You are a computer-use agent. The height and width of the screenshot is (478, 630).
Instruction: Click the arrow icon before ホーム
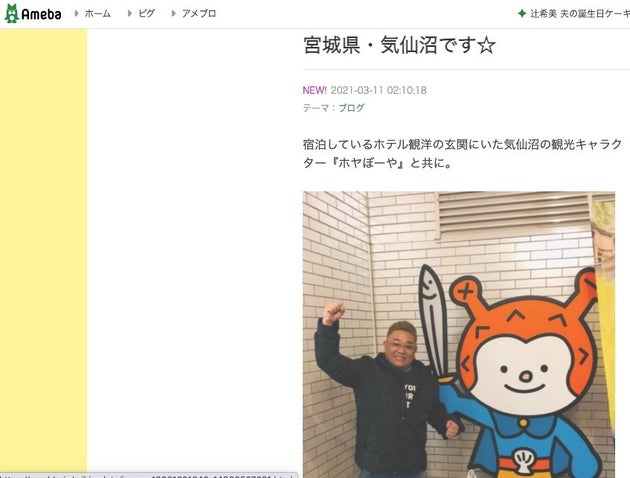pos(76,13)
